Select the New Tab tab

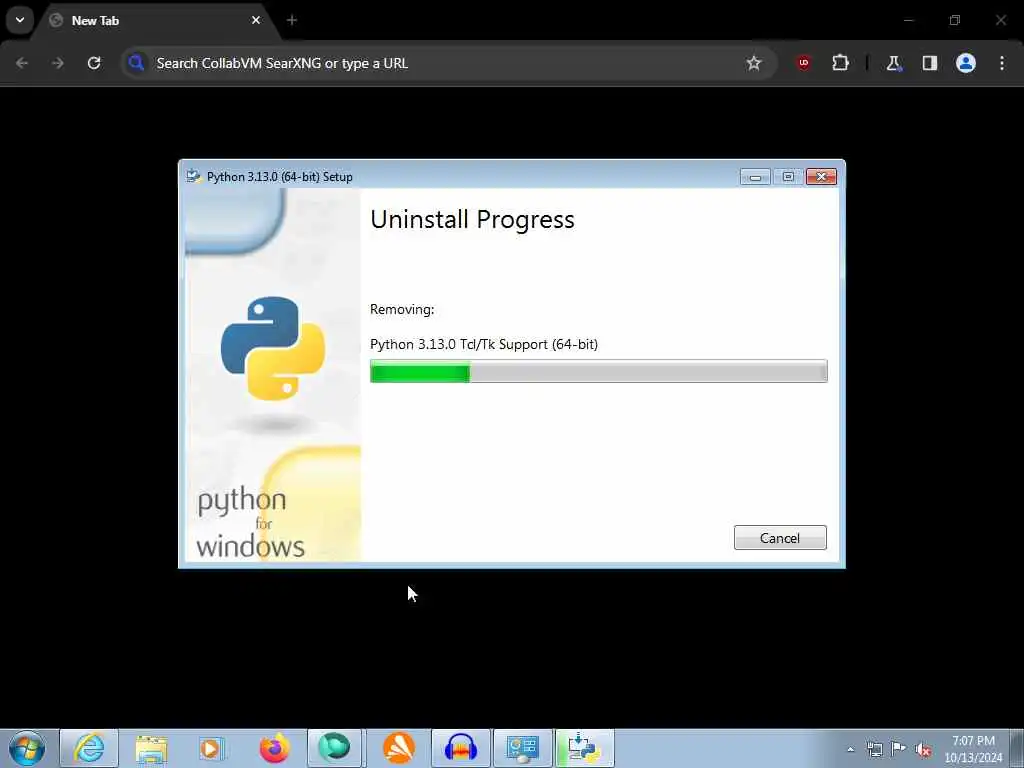[154, 20]
